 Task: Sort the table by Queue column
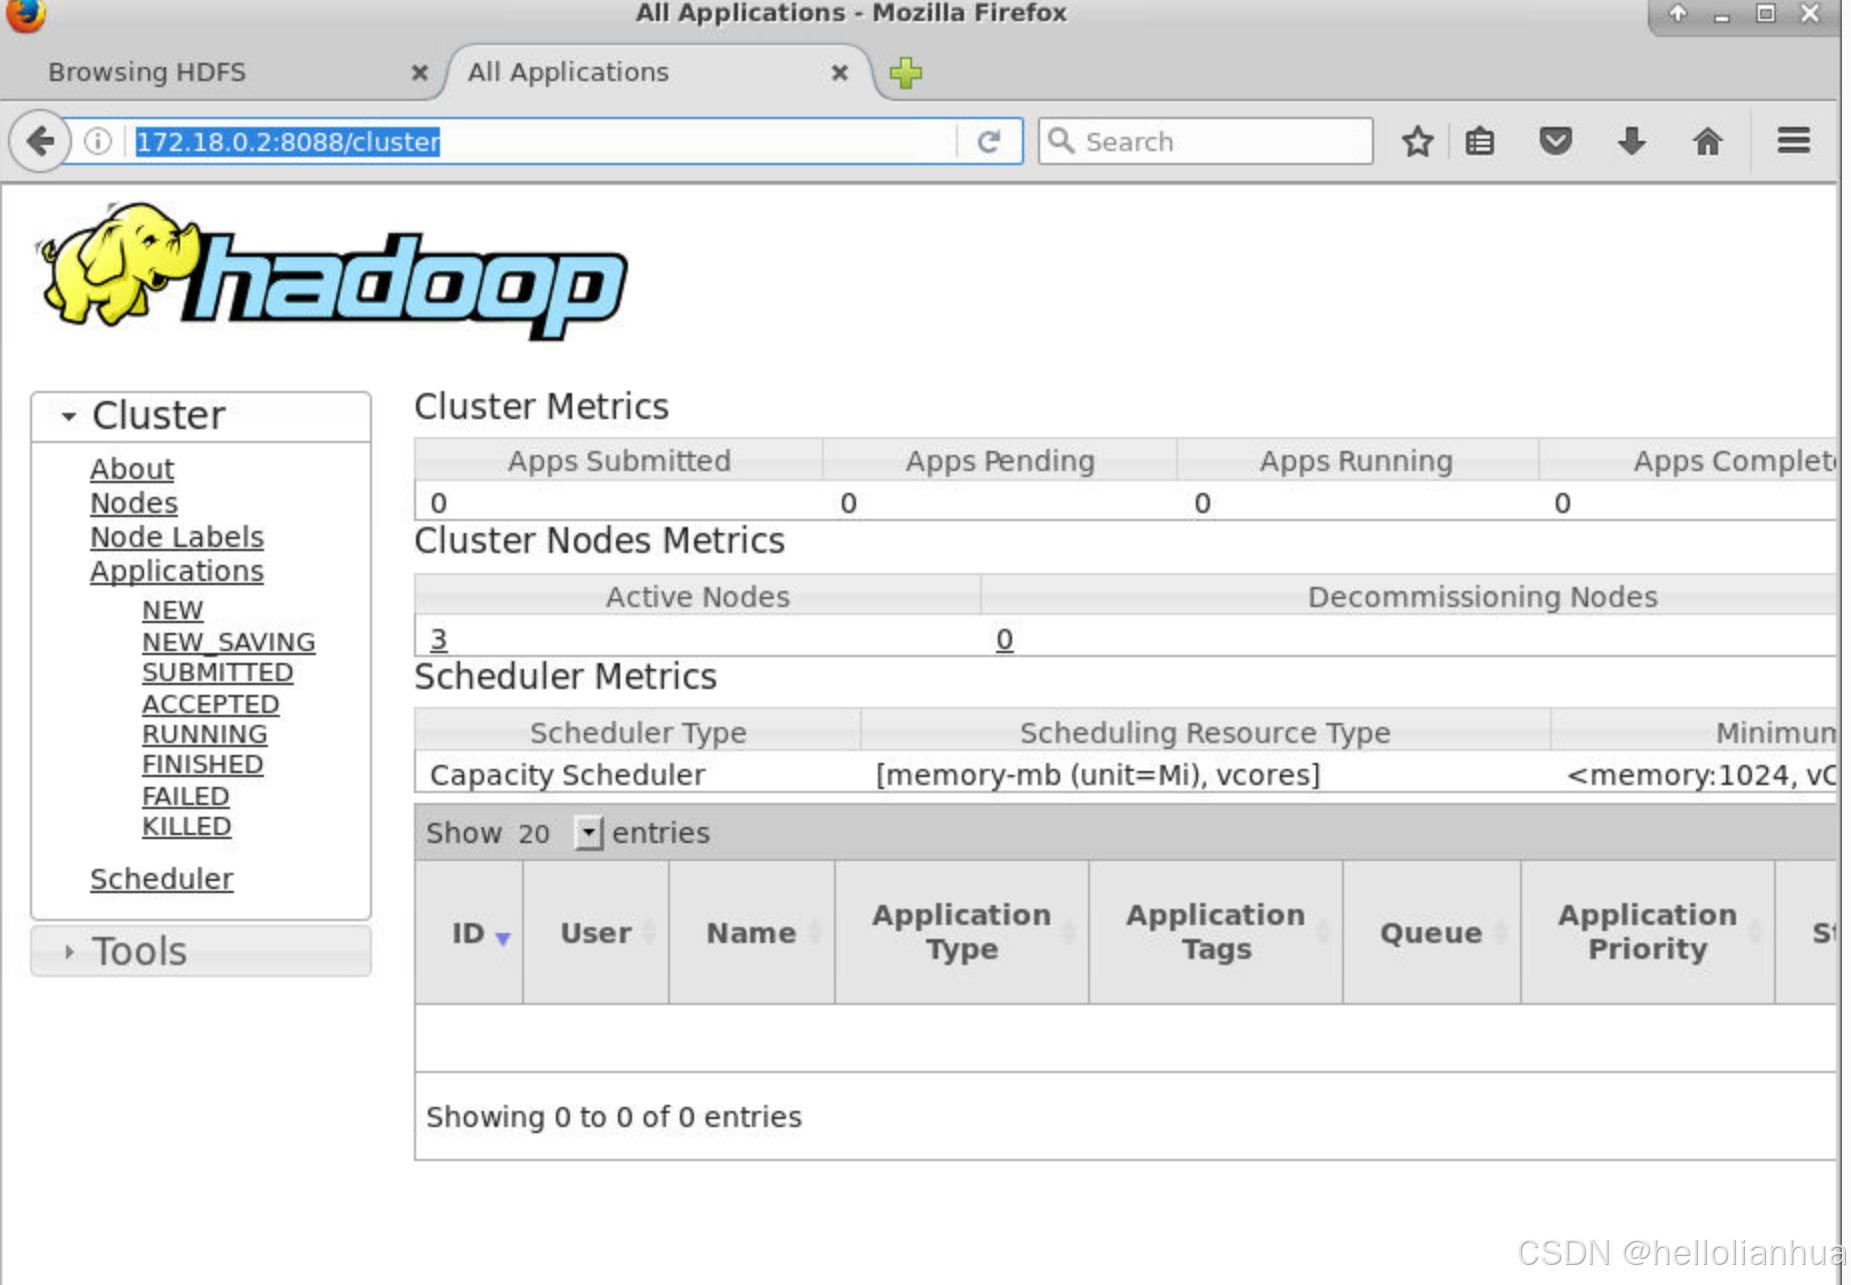[x=1431, y=933]
